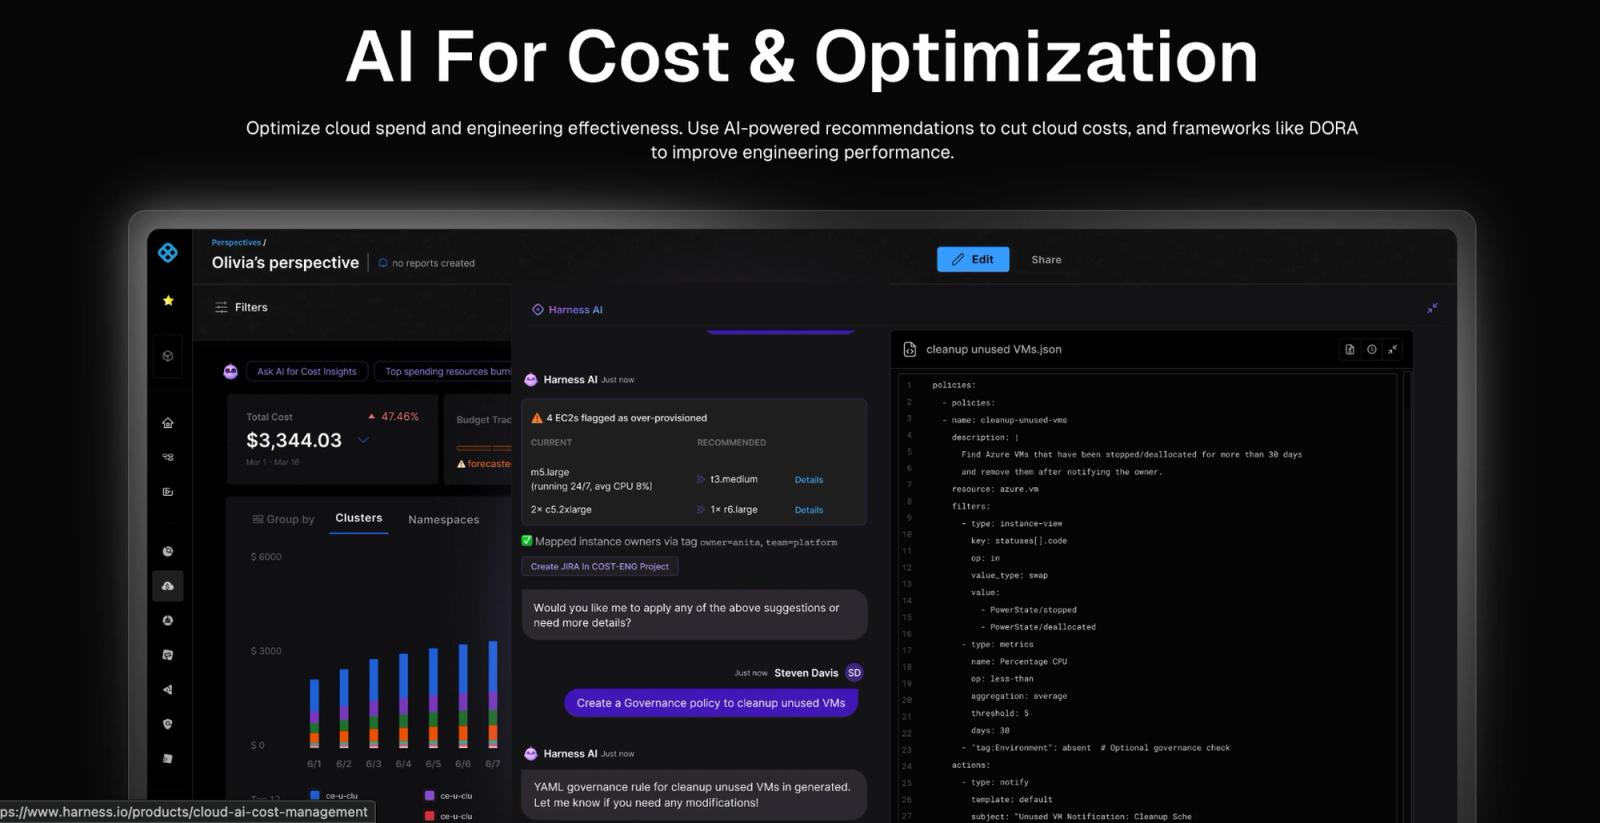Click the 'no reports created' label

tap(433, 263)
